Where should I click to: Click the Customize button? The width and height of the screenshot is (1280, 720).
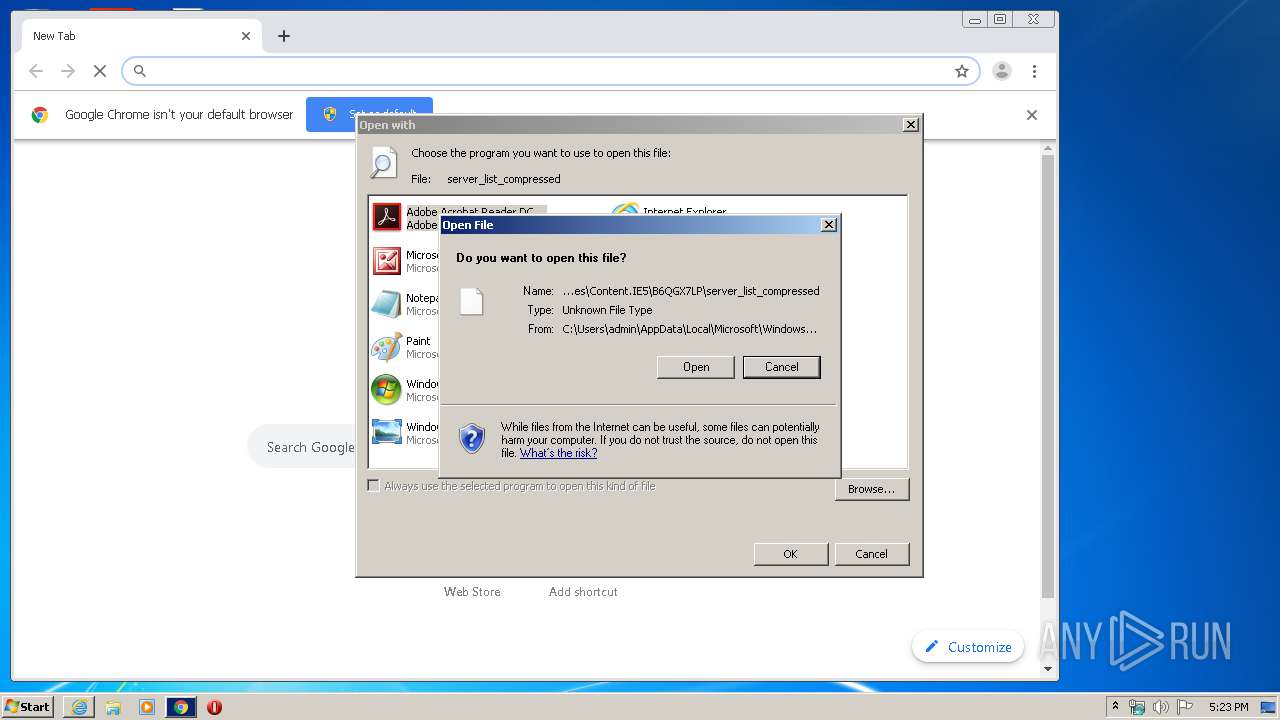[968, 647]
